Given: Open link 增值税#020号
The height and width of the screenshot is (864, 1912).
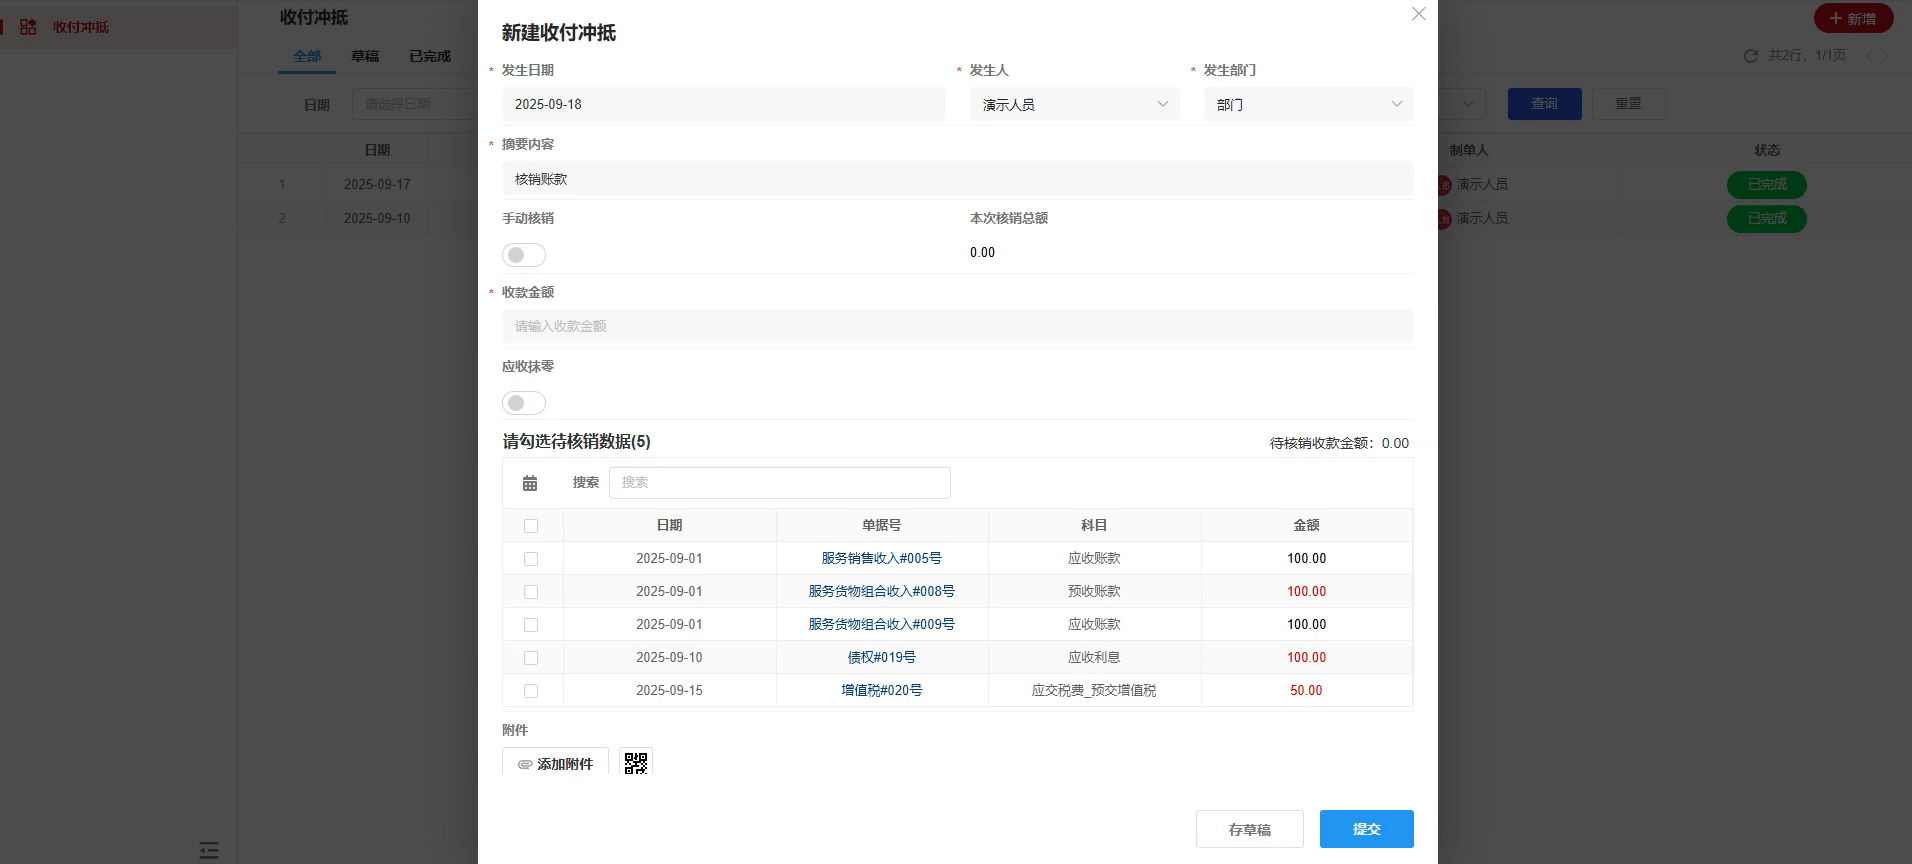Looking at the screenshot, I should [x=881, y=690].
